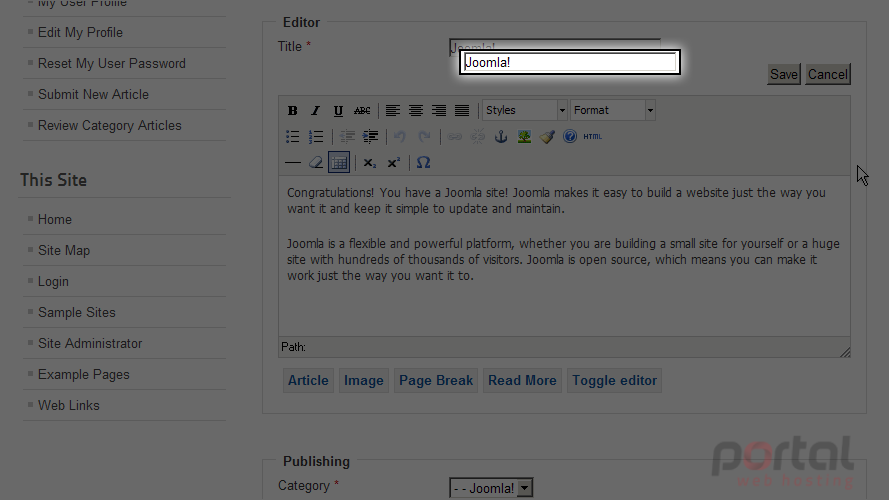Insert special character omega
This screenshot has width=889, height=500.
point(424,163)
